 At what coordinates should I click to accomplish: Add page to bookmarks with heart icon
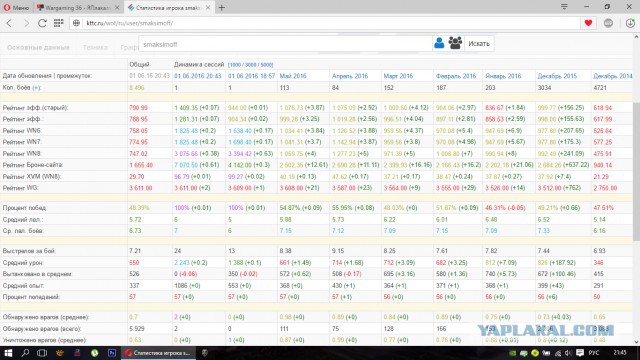(x=588, y=23)
